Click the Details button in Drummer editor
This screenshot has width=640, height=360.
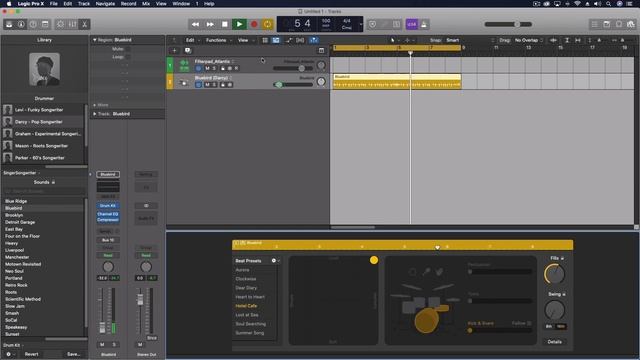pyautogui.click(x=554, y=342)
